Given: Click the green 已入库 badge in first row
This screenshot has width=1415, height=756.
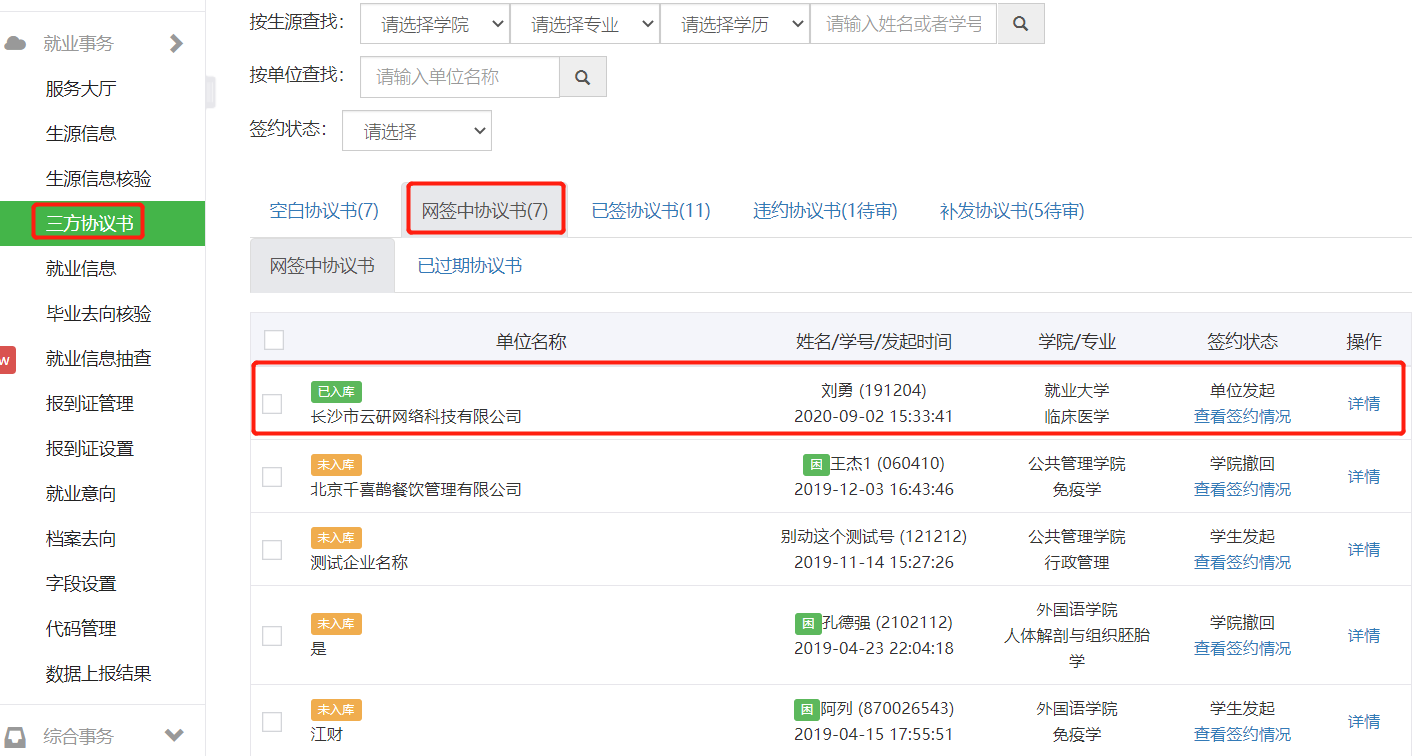Looking at the screenshot, I should (x=336, y=392).
